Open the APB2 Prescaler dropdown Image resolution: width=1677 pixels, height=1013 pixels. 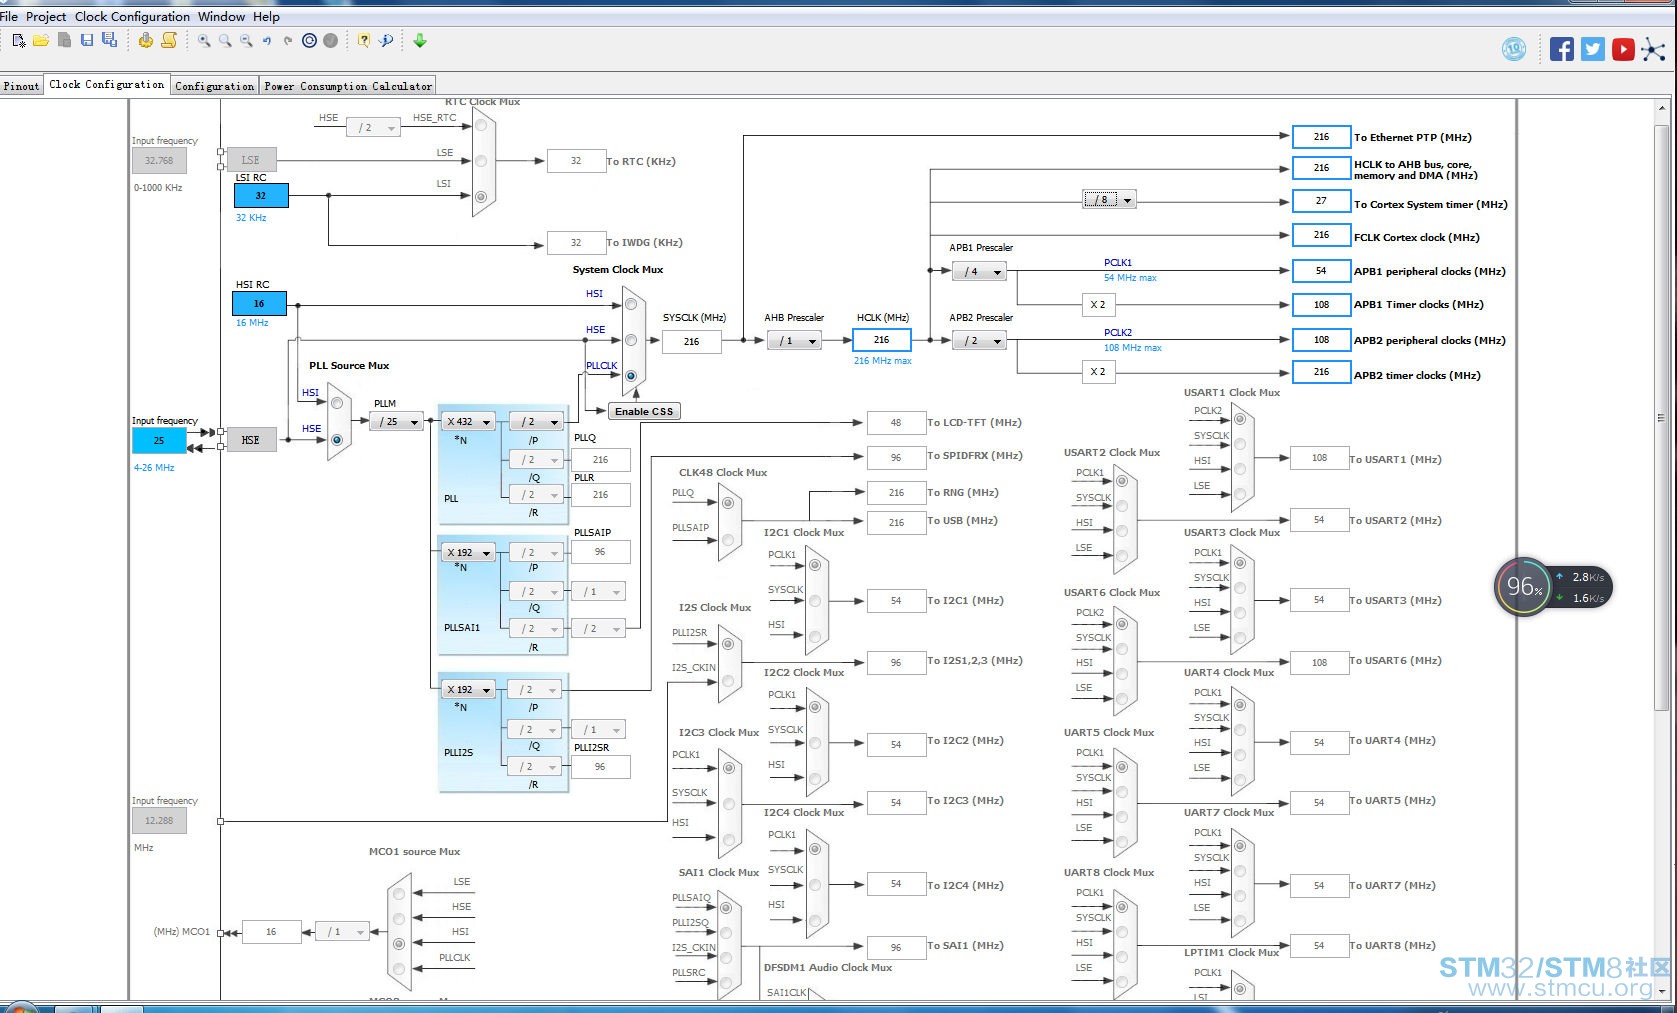click(980, 341)
